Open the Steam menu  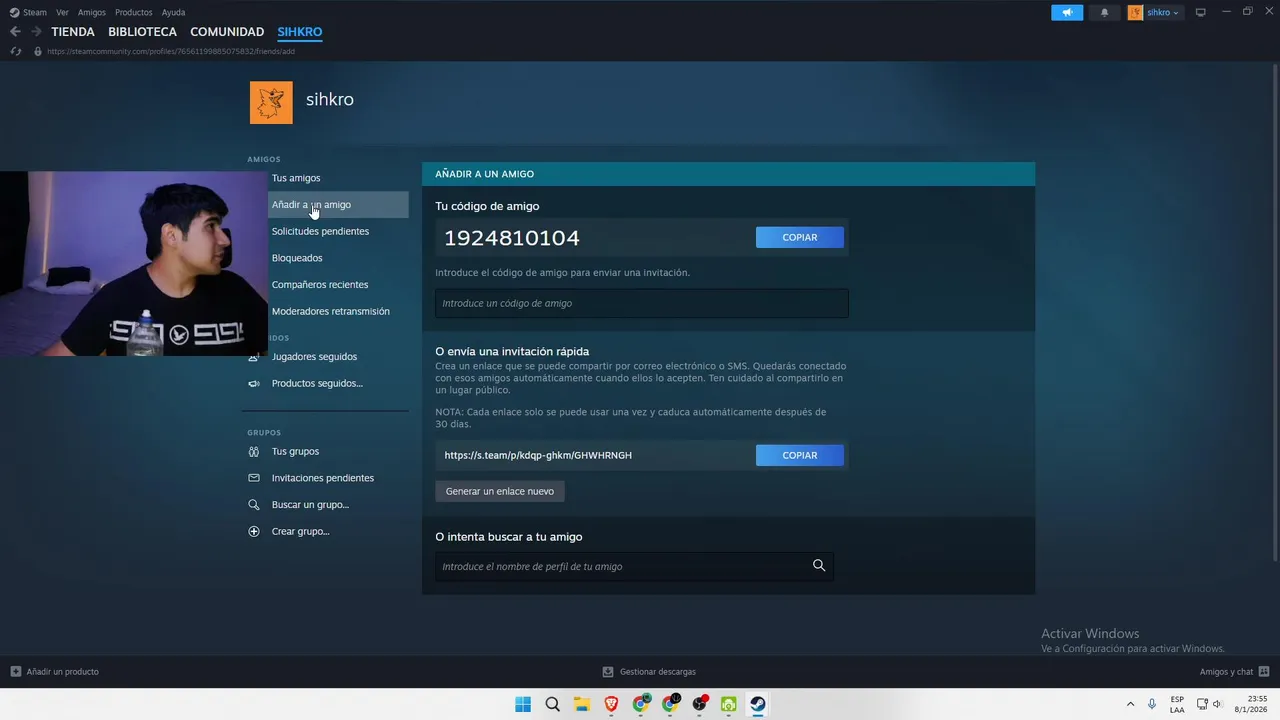[35, 12]
